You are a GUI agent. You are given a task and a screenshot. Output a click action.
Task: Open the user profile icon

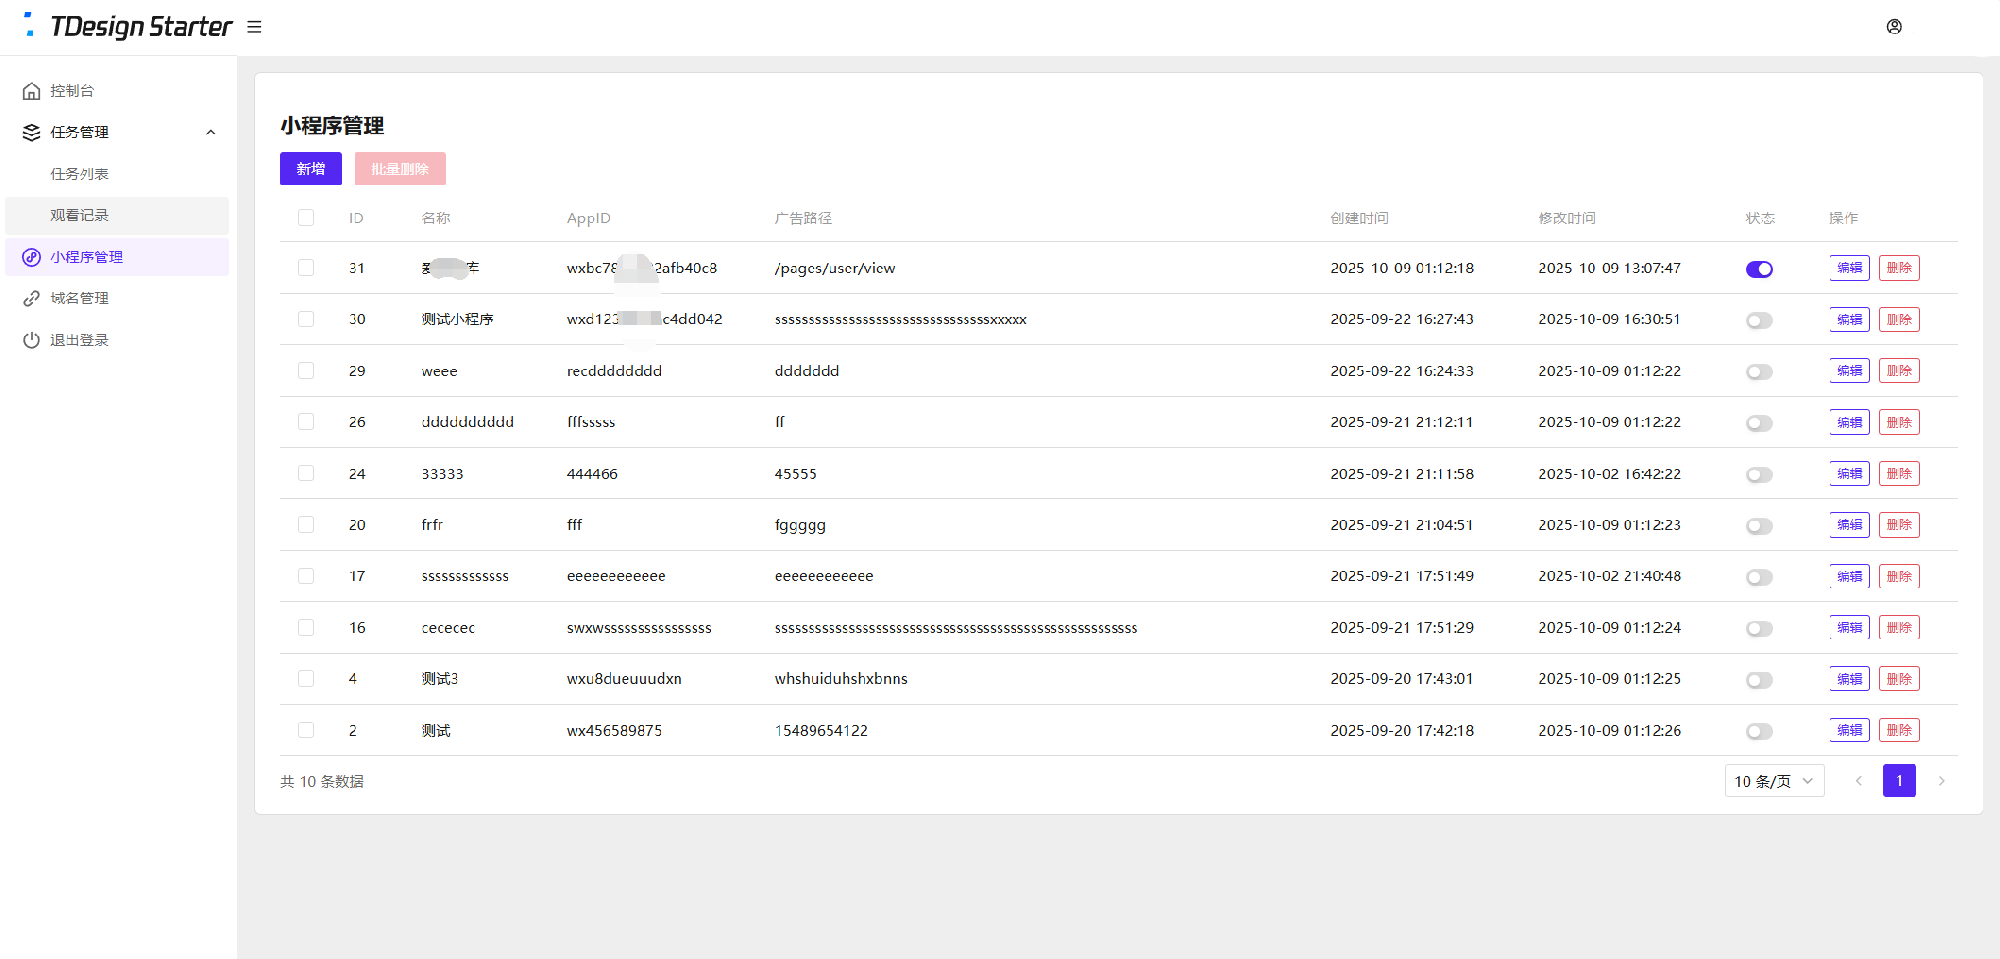[1893, 27]
